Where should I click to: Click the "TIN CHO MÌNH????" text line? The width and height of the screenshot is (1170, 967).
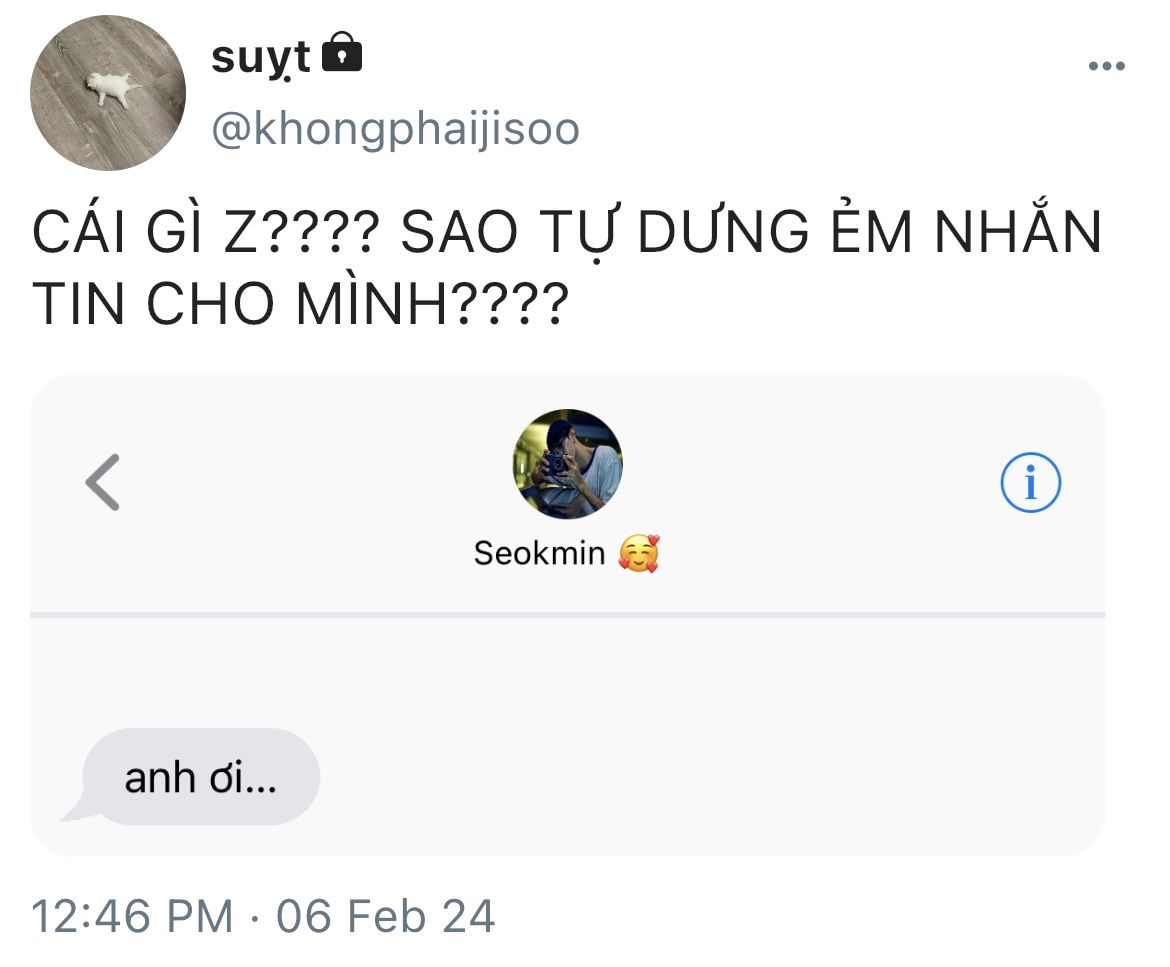point(300,306)
